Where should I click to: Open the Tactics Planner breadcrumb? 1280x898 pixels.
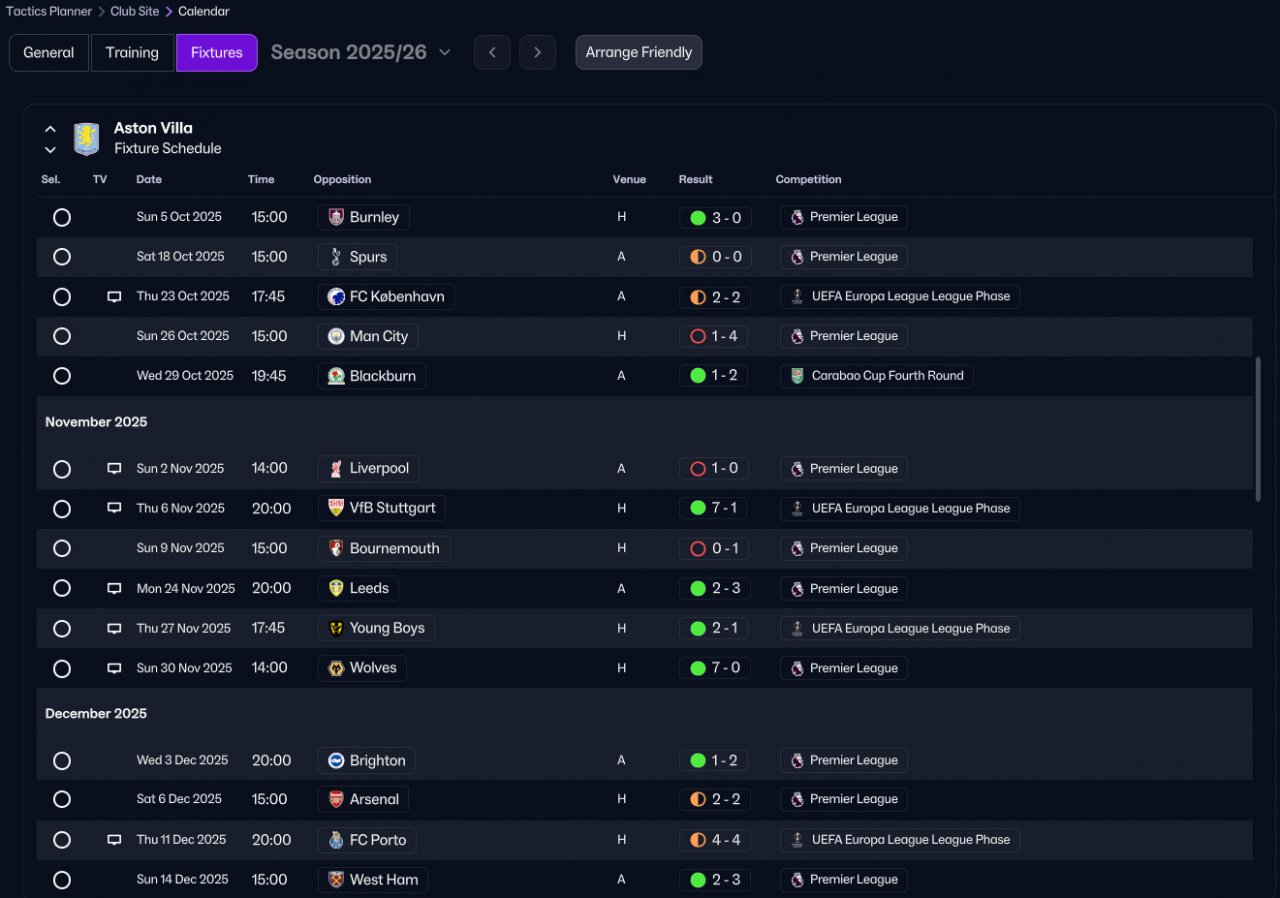[49, 12]
